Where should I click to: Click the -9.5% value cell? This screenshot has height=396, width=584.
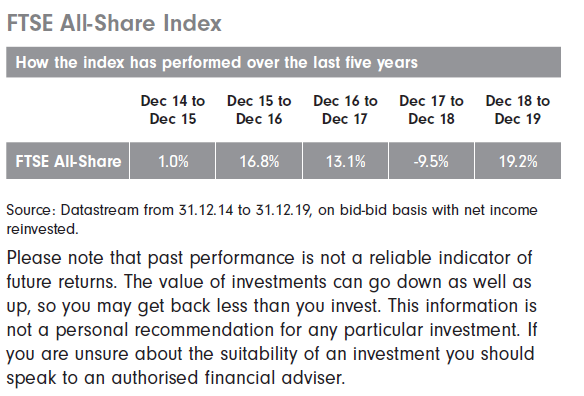click(431, 161)
